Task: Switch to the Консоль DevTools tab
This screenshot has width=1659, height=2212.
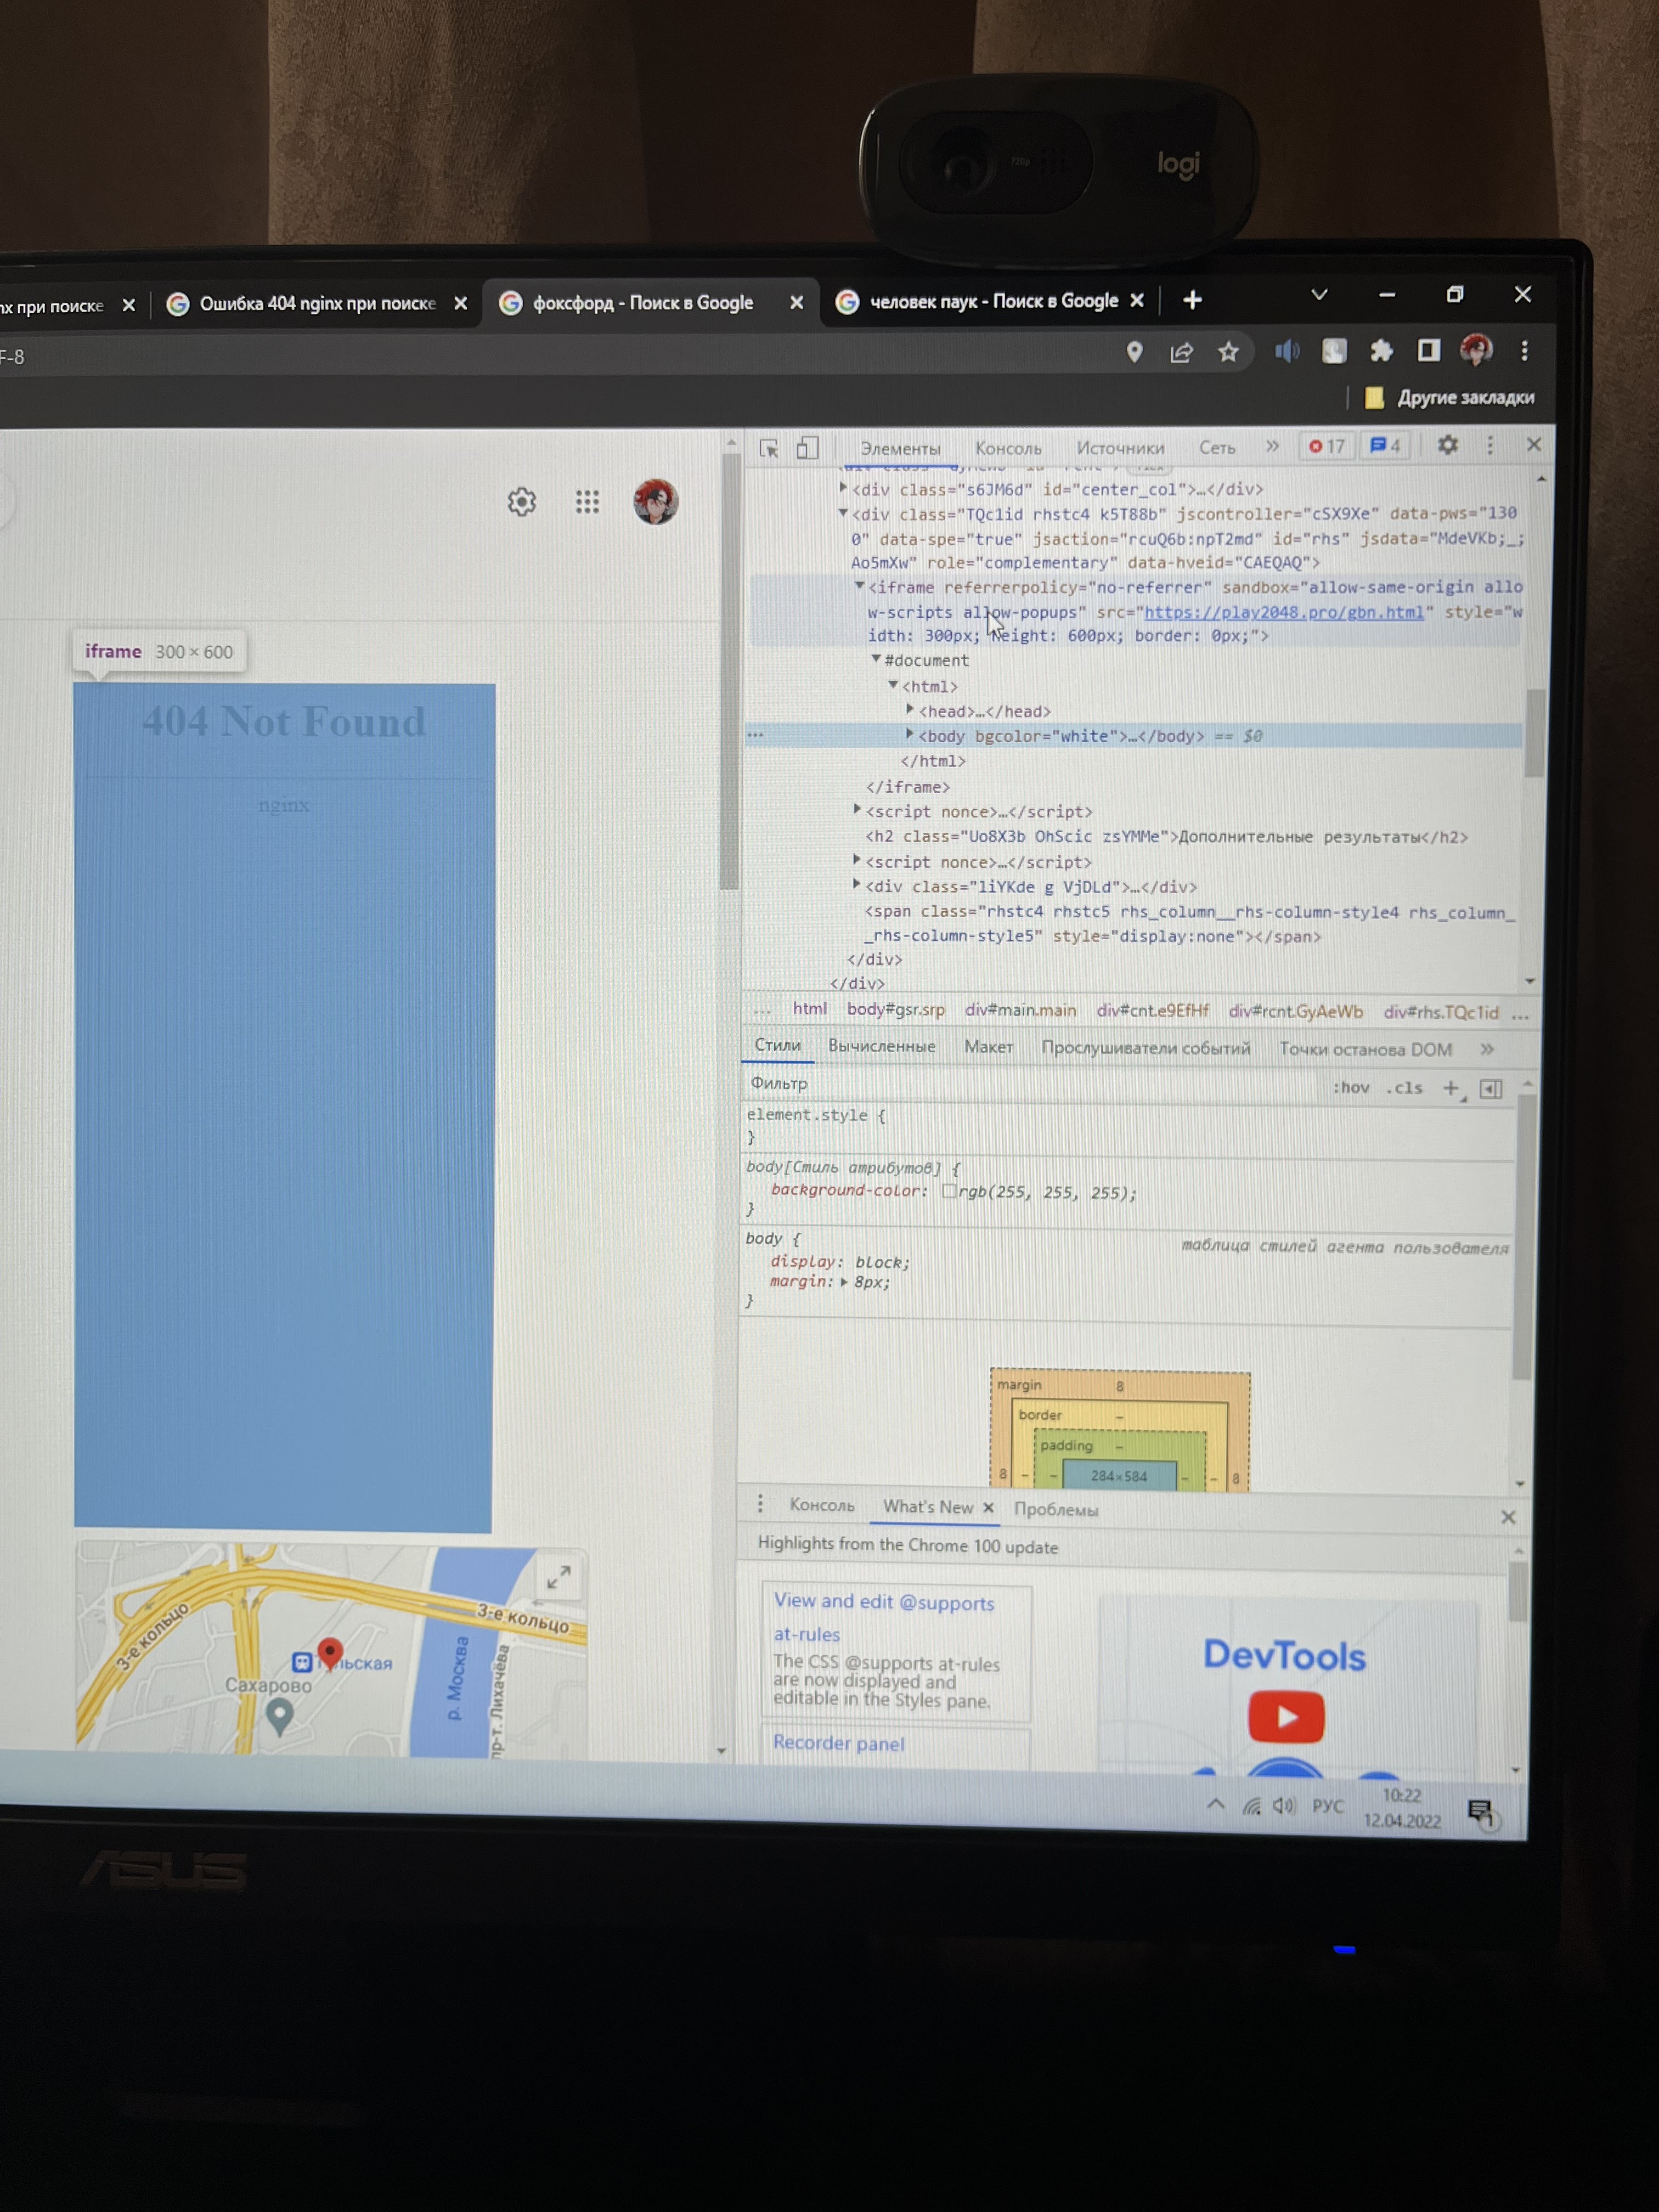Action: [x=1008, y=448]
